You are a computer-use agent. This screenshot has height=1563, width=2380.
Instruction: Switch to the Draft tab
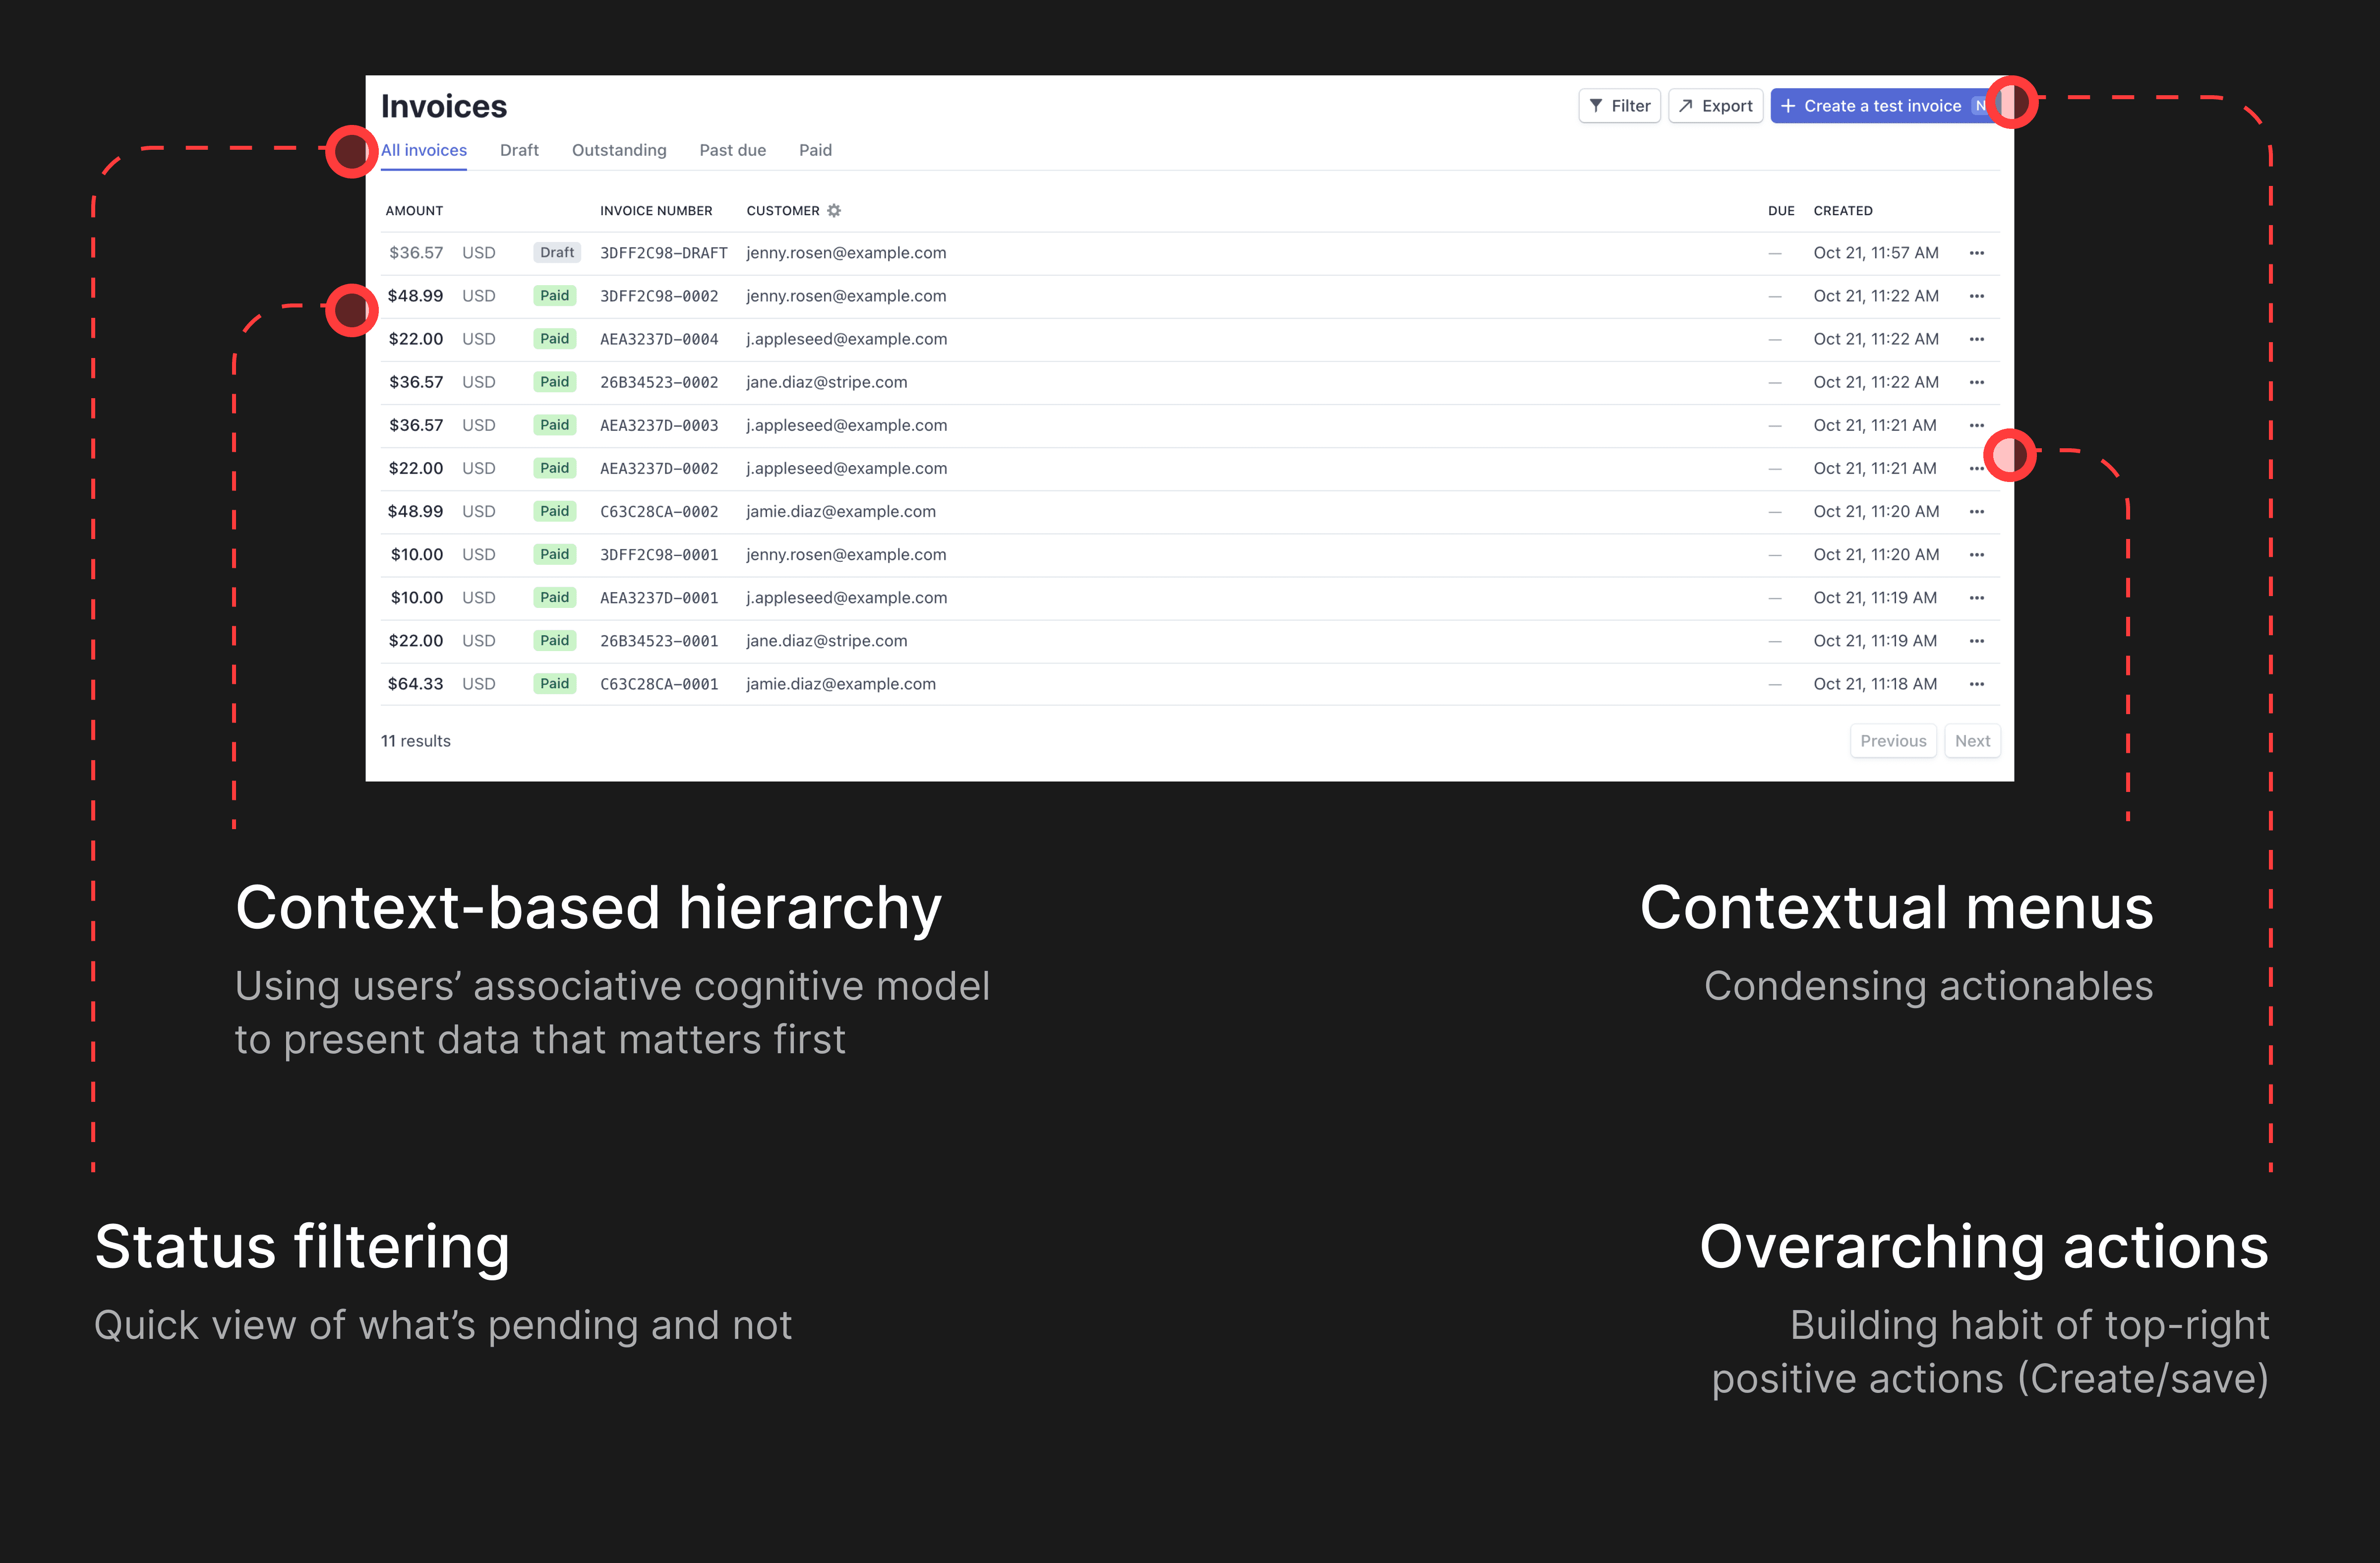[x=519, y=150]
